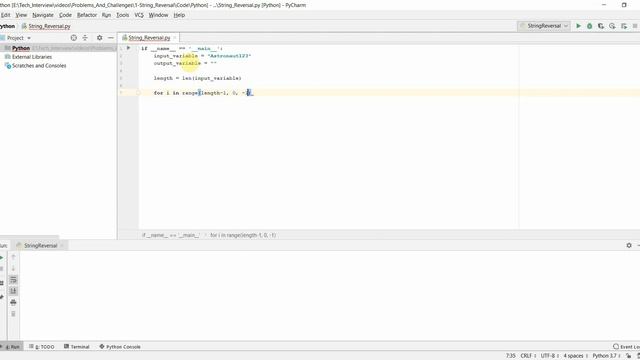
Task: Open the Code menu
Action: tap(65, 15)
